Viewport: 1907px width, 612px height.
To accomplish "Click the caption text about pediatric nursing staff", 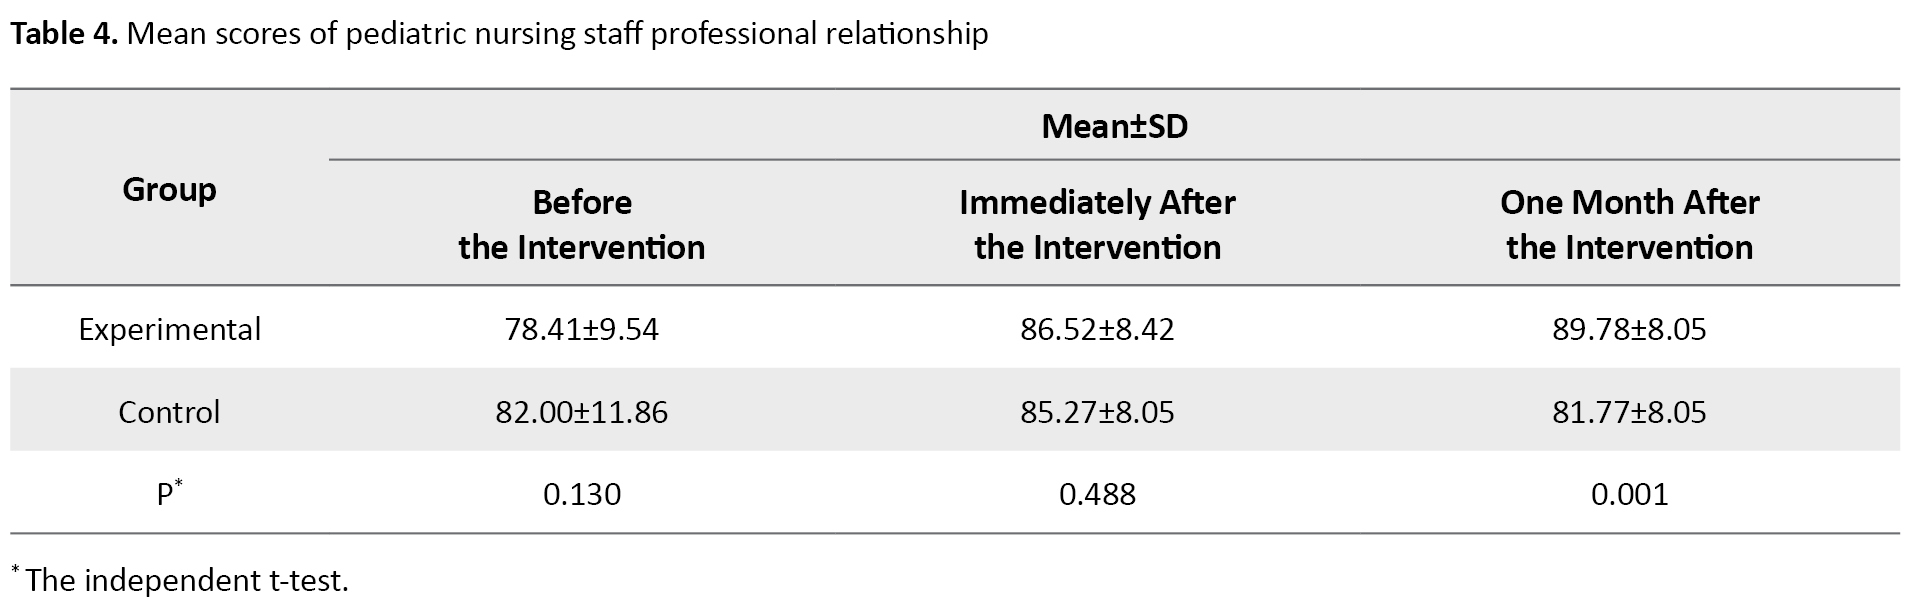I will coord(557,34).
